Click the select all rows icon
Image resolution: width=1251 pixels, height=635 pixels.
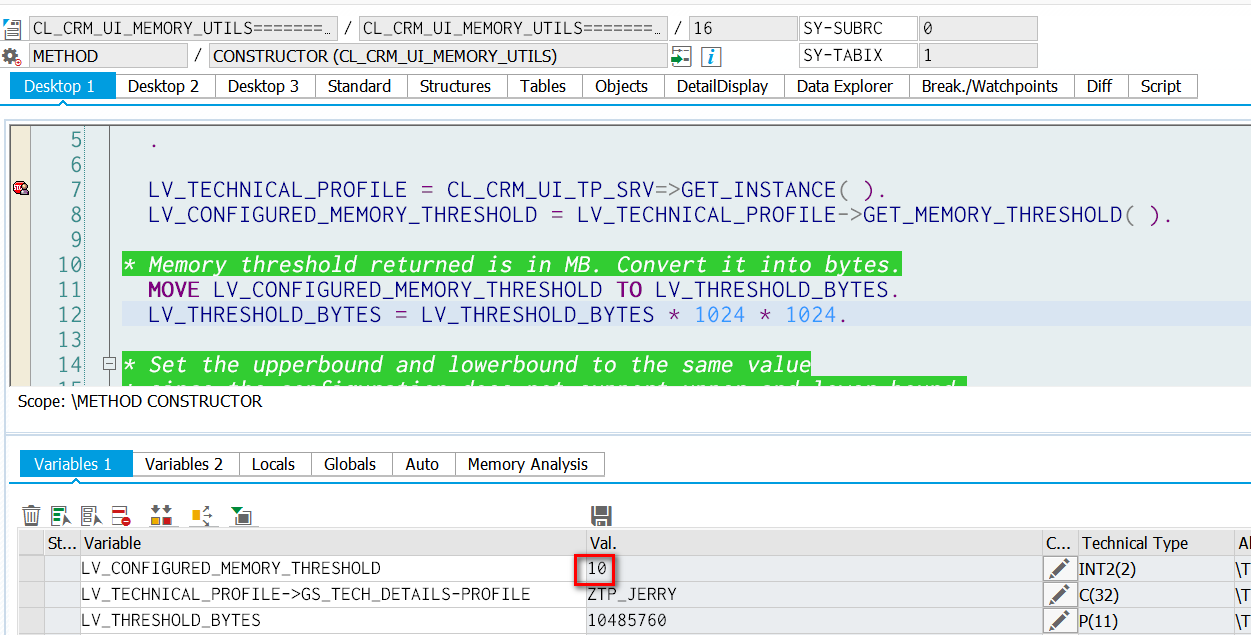click(61, 516)
